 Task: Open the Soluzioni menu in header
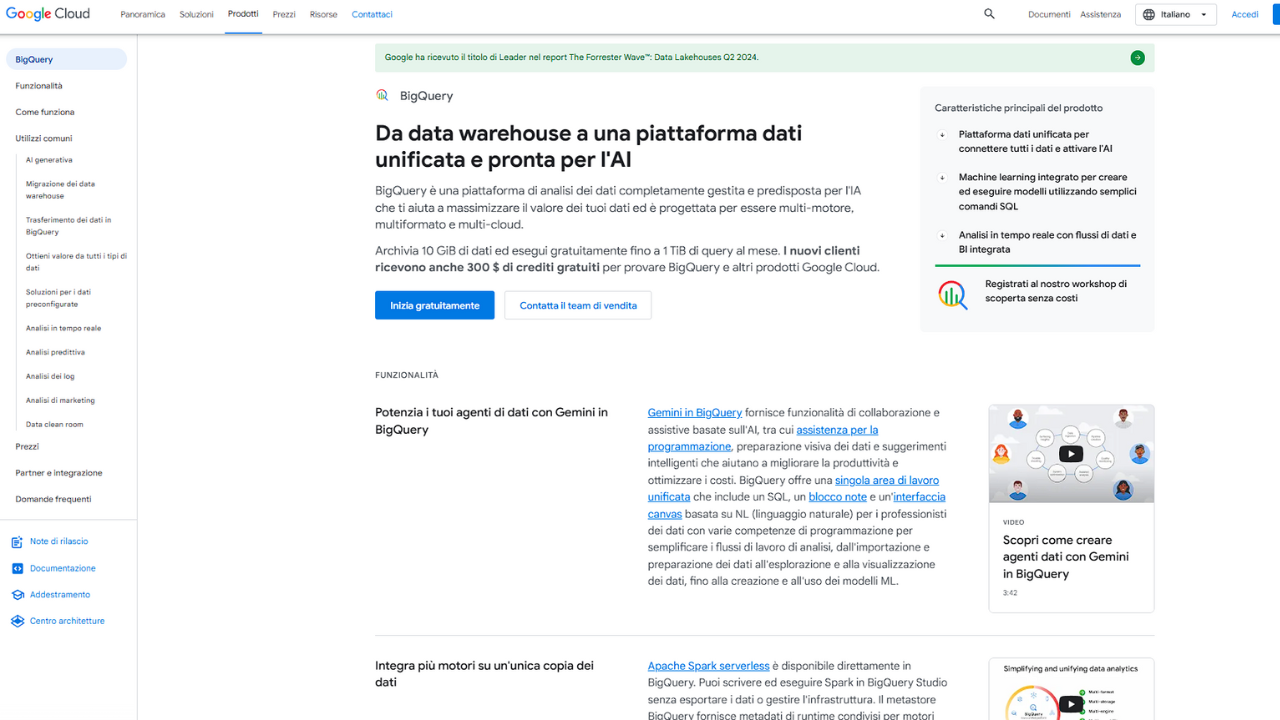pyautogui.click(x=197, y=15)
